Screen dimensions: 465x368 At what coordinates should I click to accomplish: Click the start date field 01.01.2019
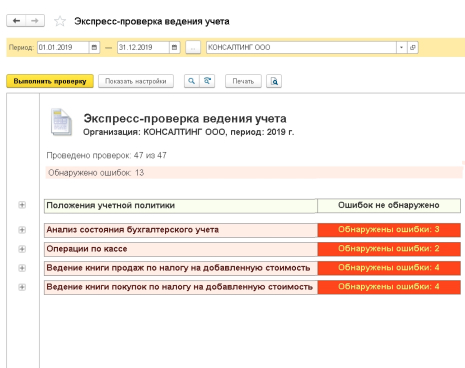63,47
